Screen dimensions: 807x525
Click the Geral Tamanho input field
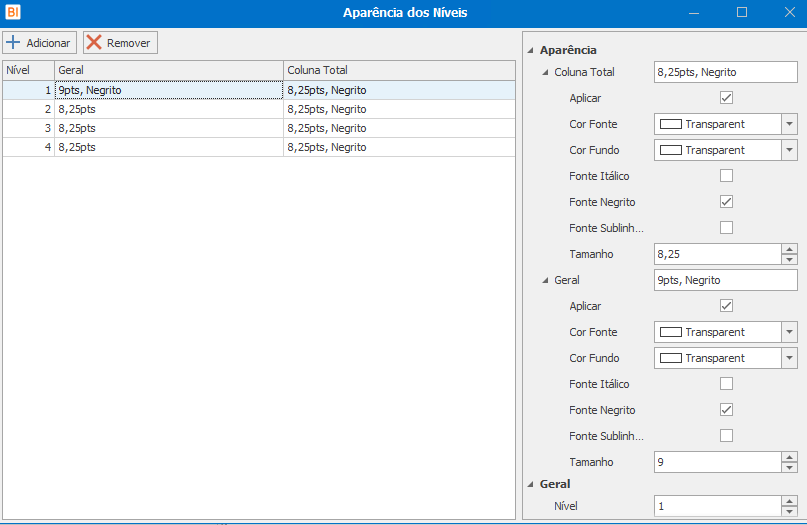click(716, 462)
